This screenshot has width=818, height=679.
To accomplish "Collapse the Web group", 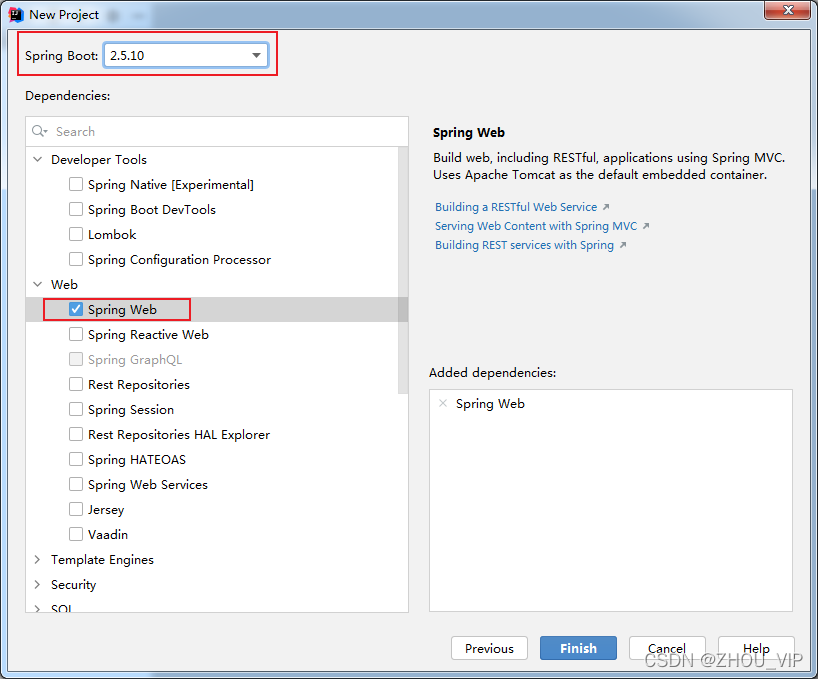I will click(x=38, y=284).
